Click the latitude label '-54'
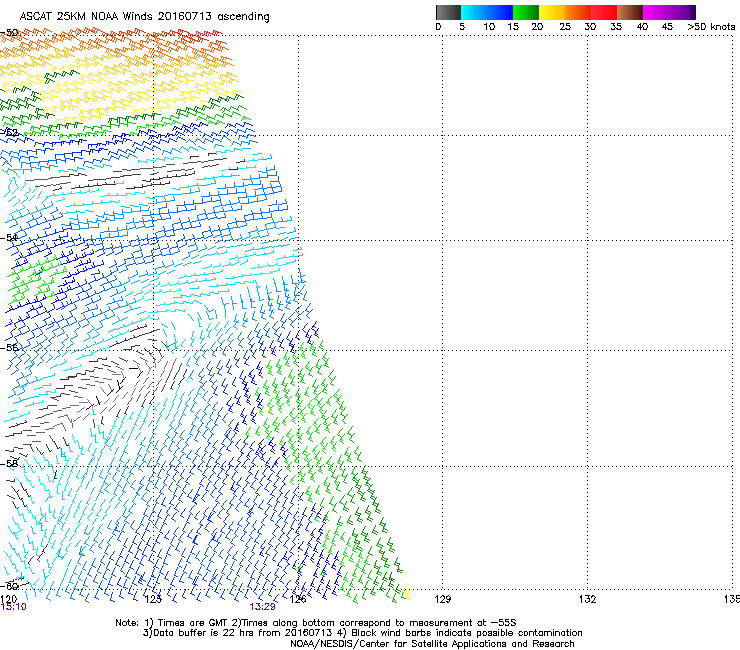This screenshot has width=740, height=650. pos(9,237)
